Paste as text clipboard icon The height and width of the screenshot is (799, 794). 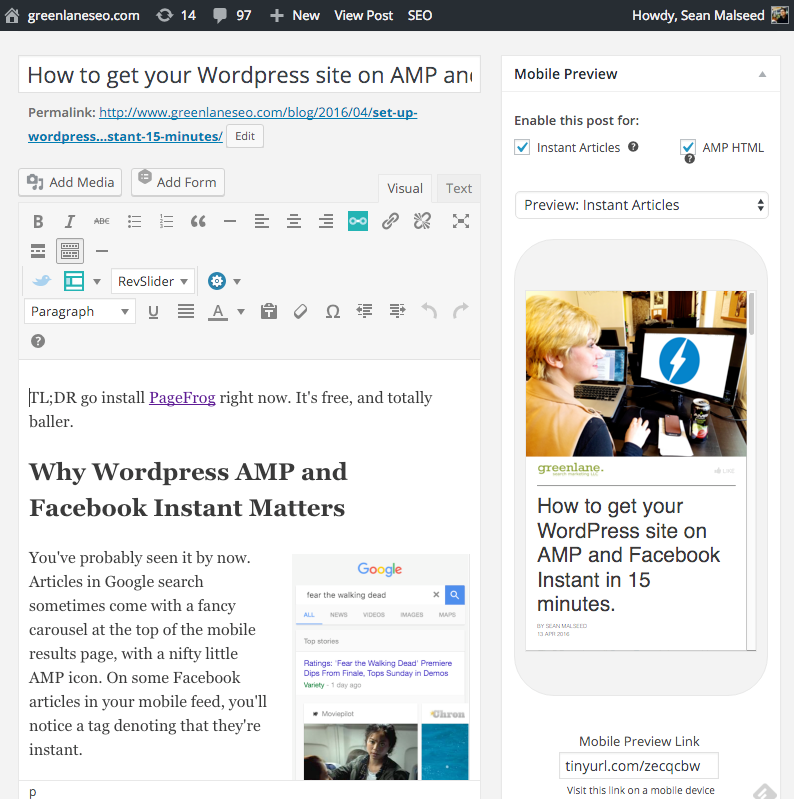(x=269, y=311)
